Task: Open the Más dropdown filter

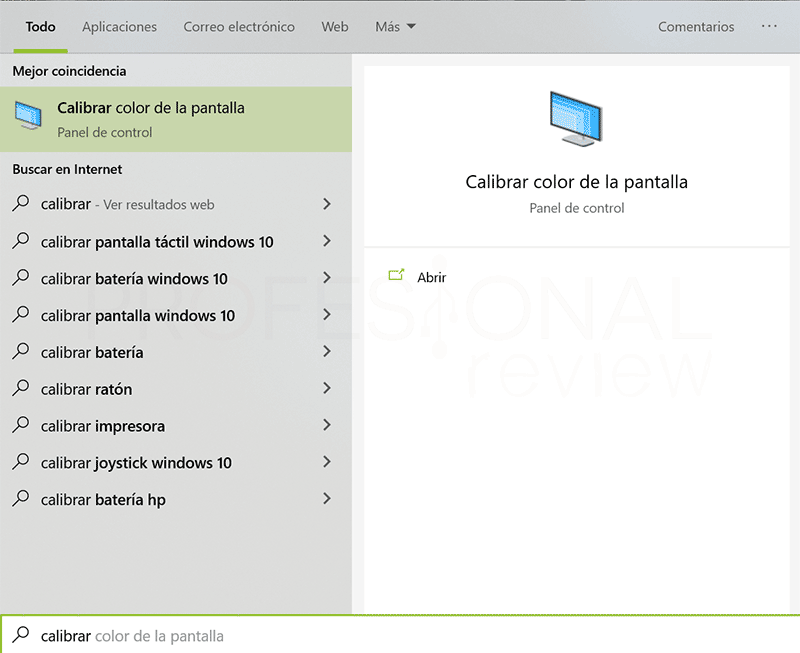Action: 395,27
